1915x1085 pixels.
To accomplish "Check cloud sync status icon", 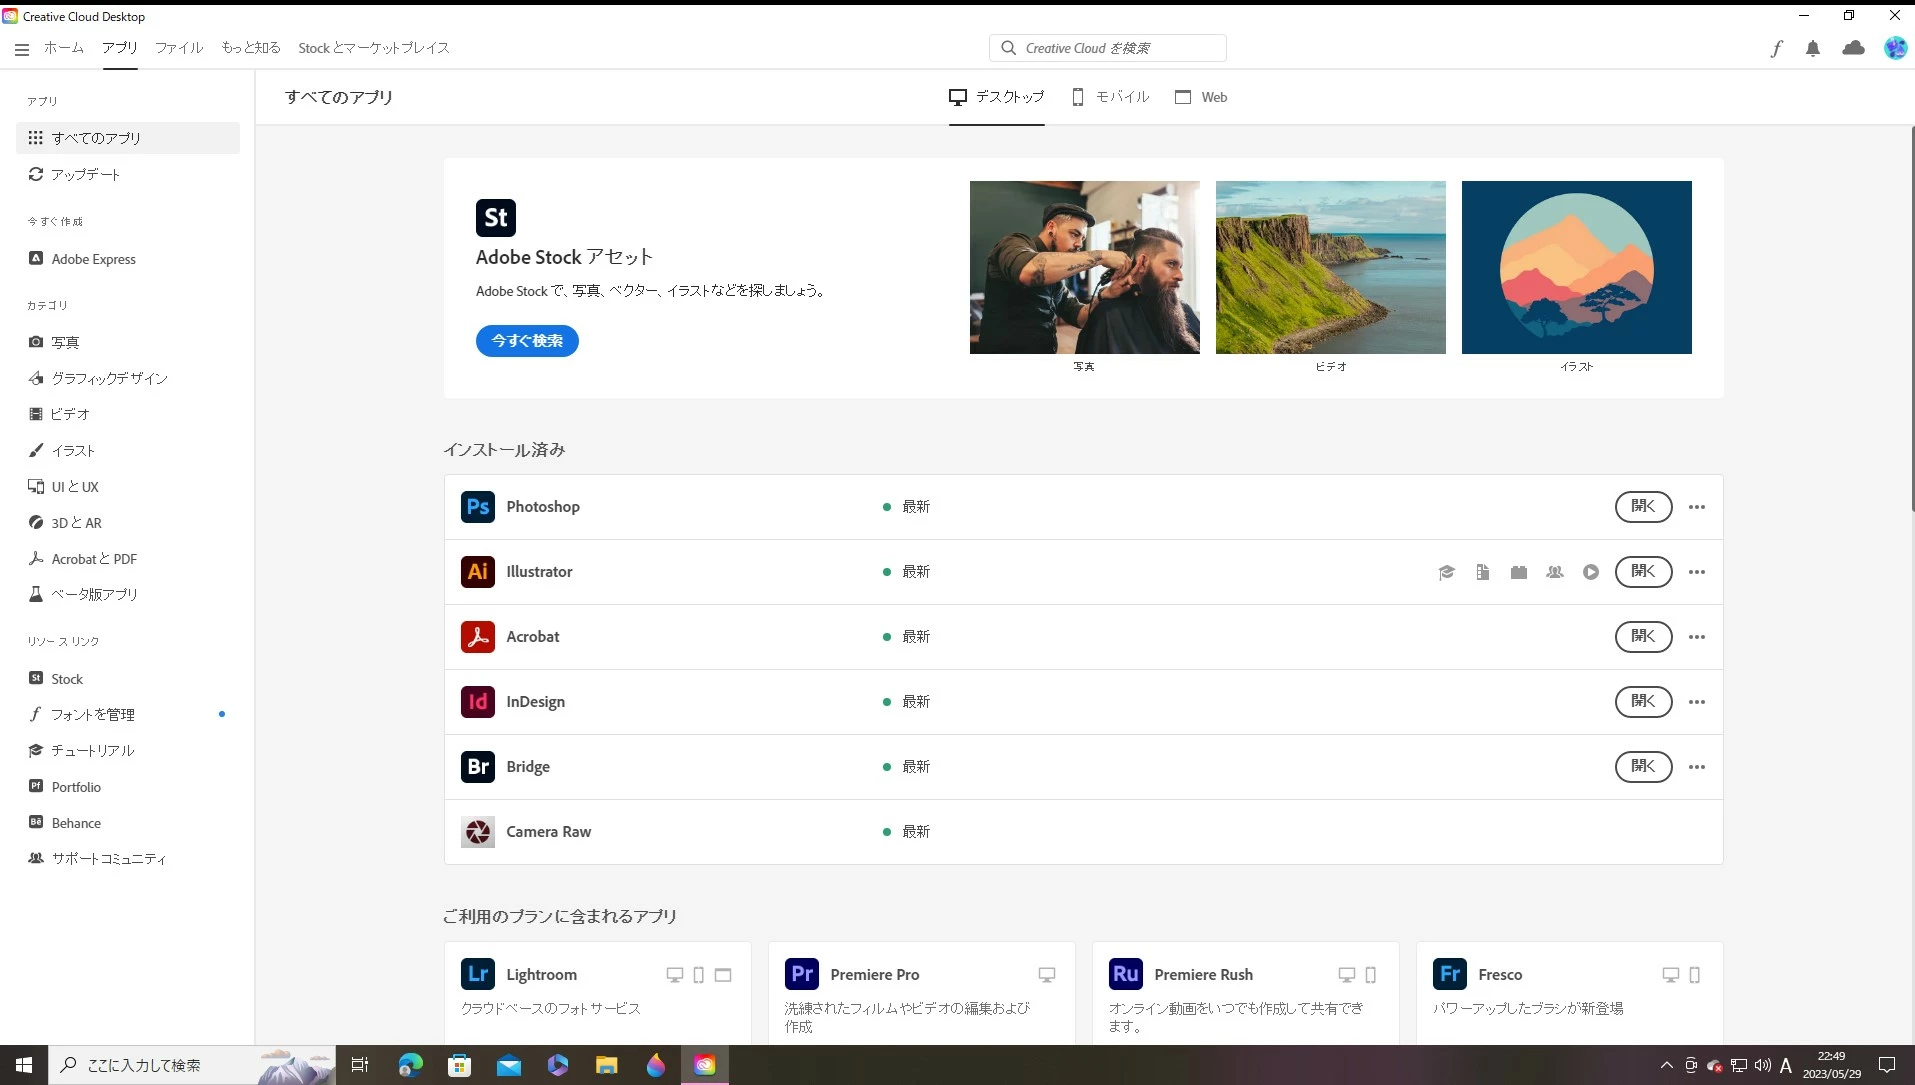I will [x=1853, y=48].
